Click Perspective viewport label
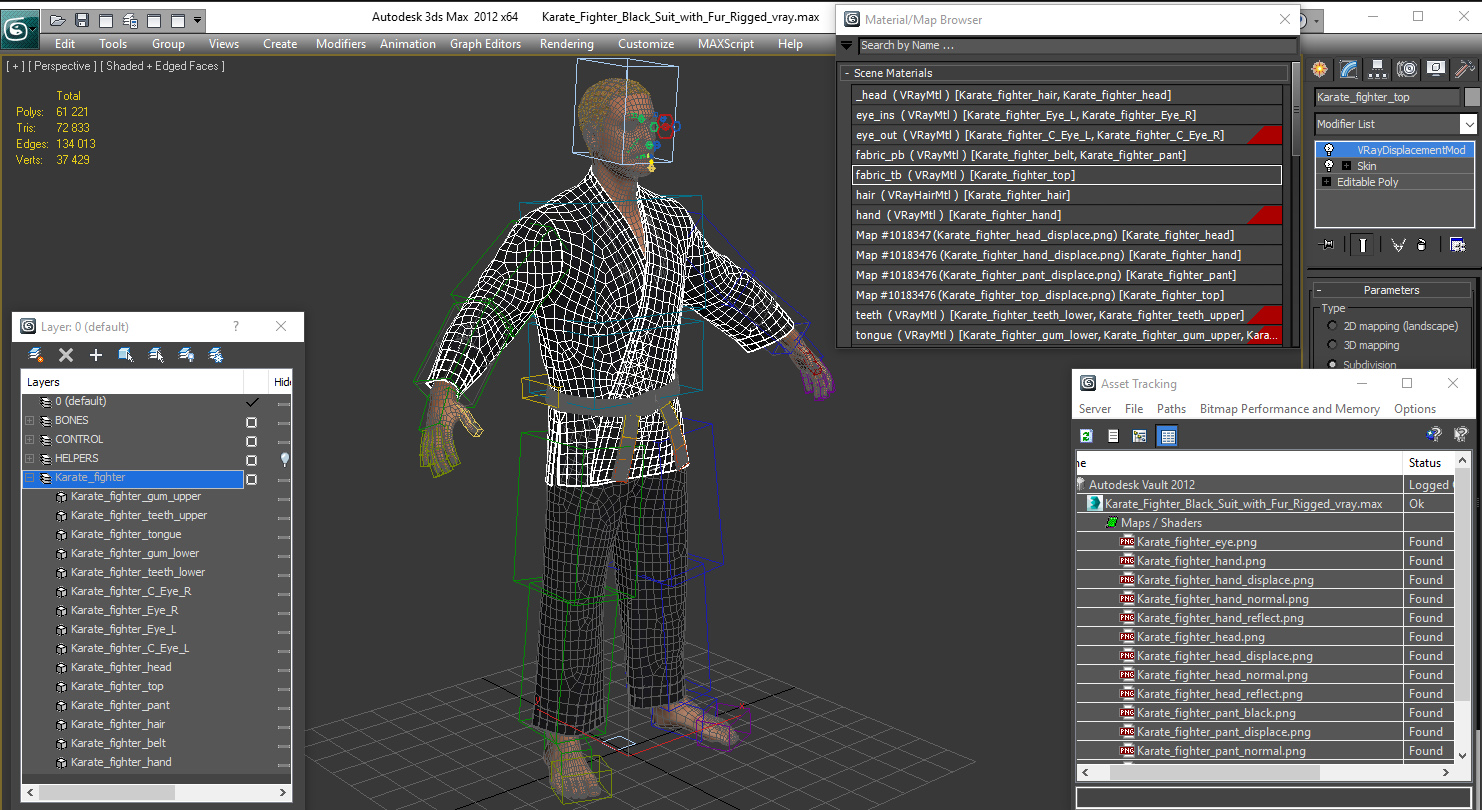 point(62,66)
